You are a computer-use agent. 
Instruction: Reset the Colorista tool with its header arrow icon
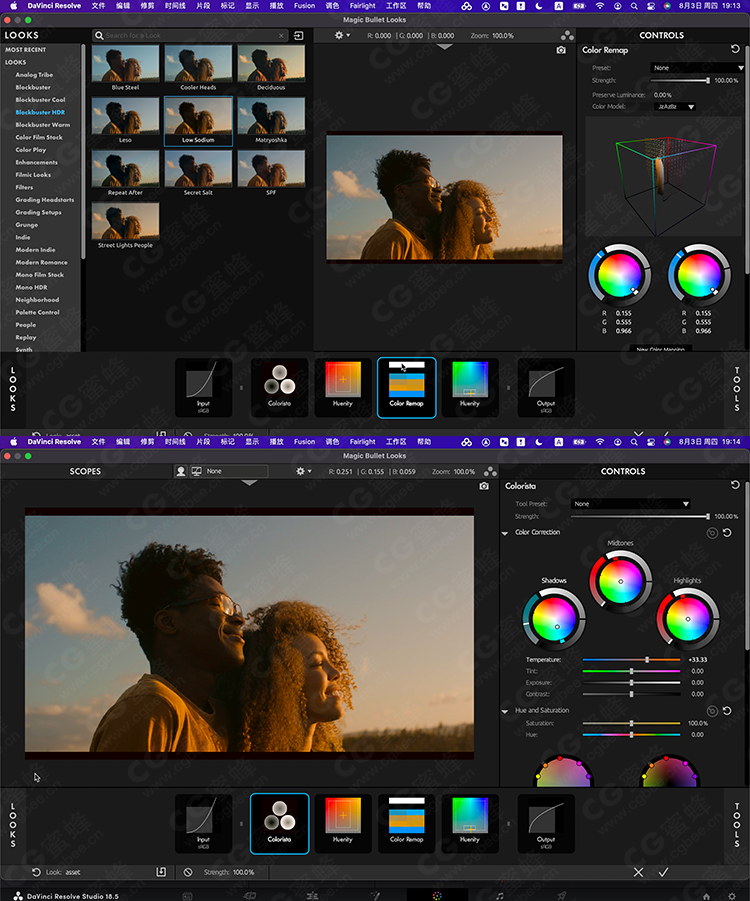click(735, 485)
